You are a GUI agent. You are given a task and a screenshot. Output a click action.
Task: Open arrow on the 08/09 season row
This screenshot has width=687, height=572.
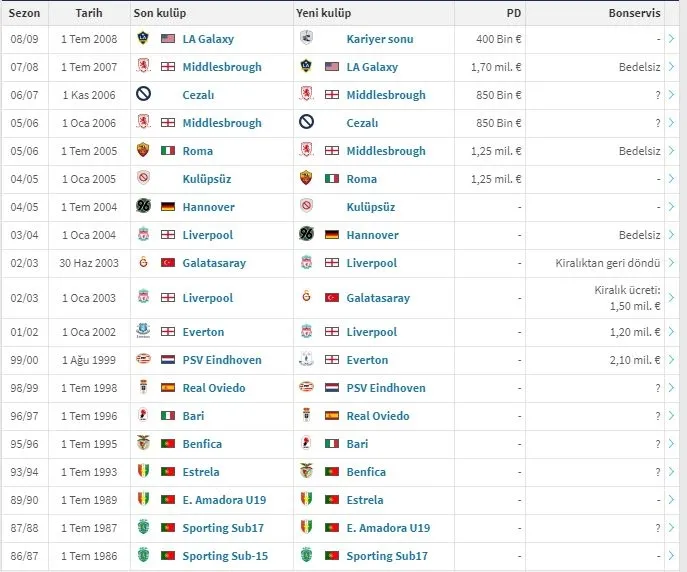click(672, 39)
